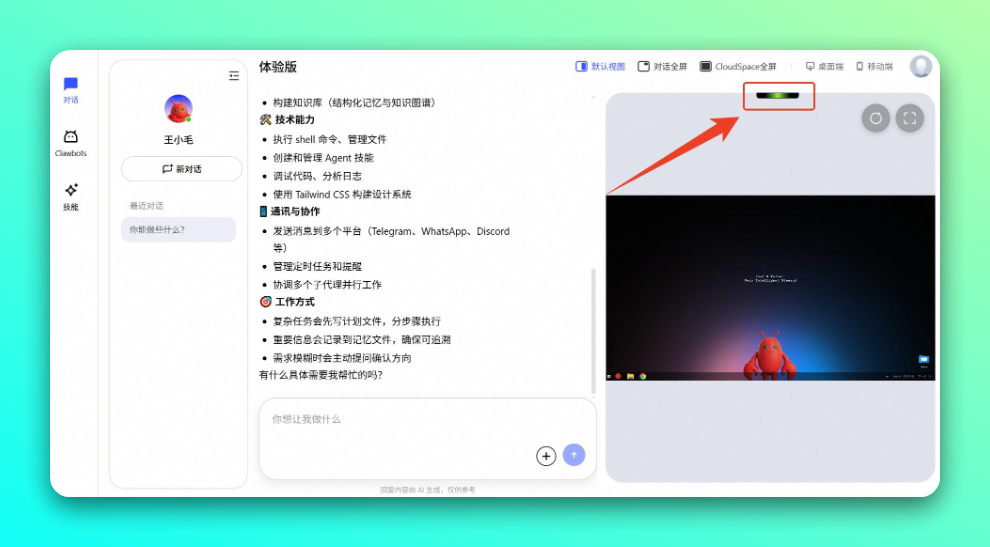This screenshot has width=990, height=547.
Task: Switch to CloudSpace全屏 view
Action: (738, 66)
